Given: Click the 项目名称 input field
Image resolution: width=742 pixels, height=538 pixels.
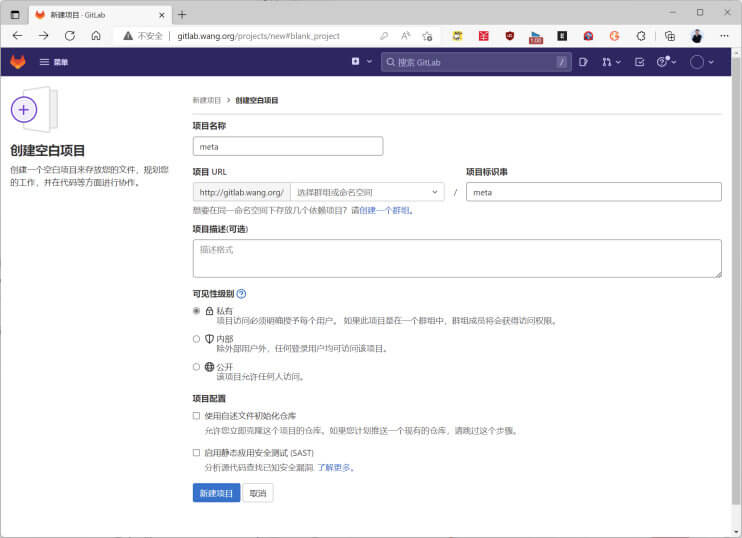Looking at the screenshot, I should 288,146.
